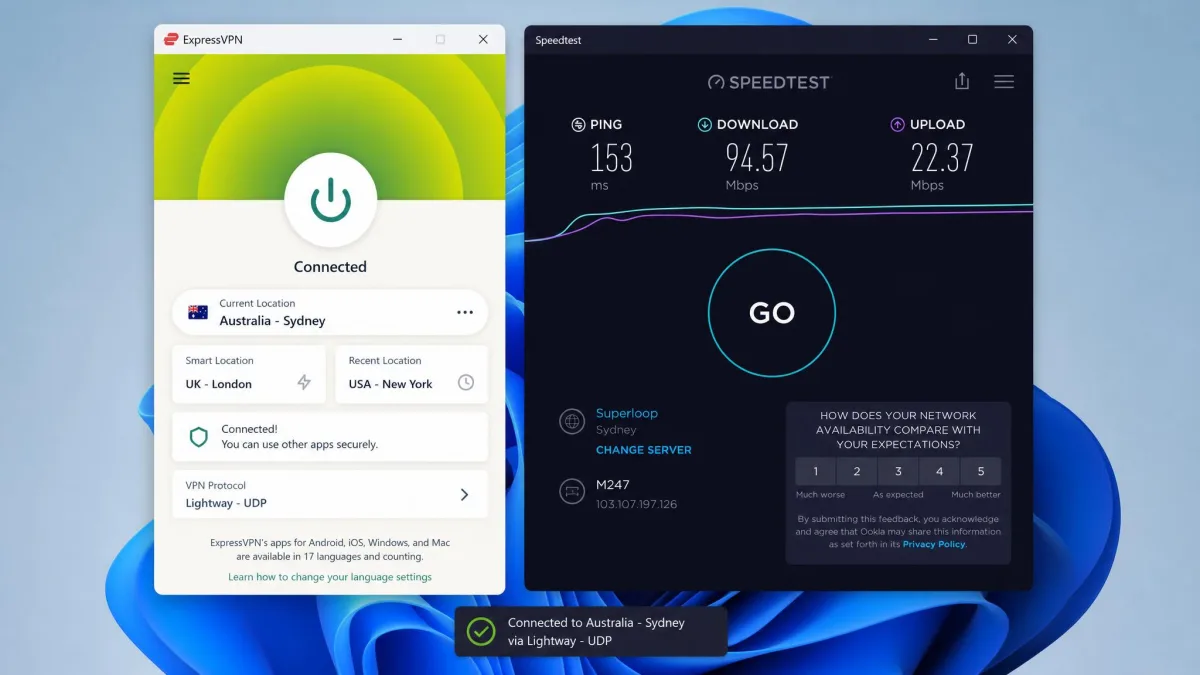
Task: Start the test with the GO button
Action: (771, 312)
